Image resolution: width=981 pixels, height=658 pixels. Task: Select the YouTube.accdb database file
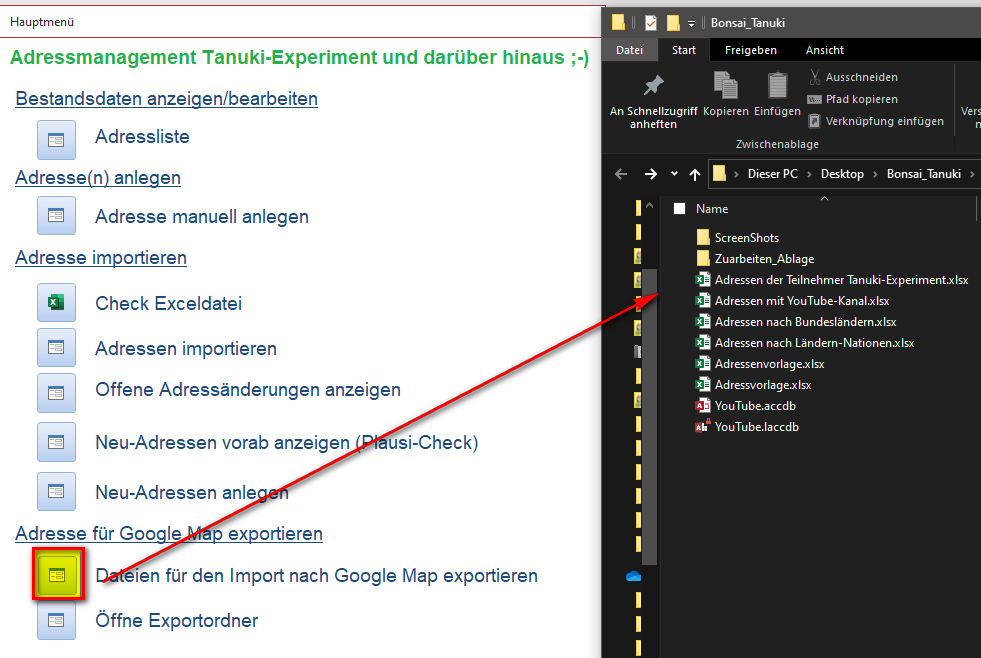(x=755, y=406)
